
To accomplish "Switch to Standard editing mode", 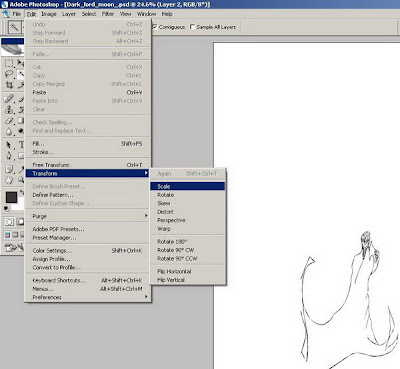I will click(9, 222).
